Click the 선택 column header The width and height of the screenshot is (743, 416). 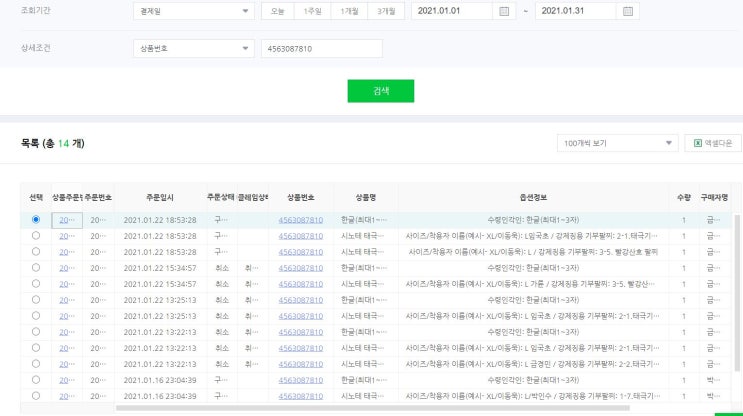36,198
